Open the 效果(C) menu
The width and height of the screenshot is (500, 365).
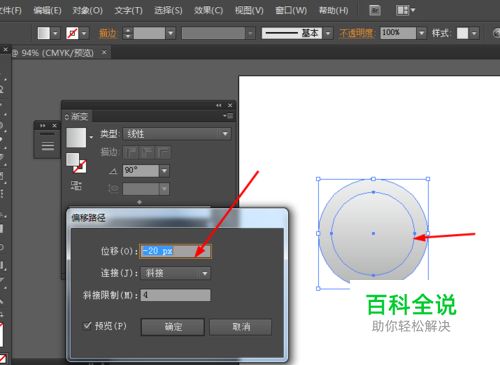(x=208, y=10)
